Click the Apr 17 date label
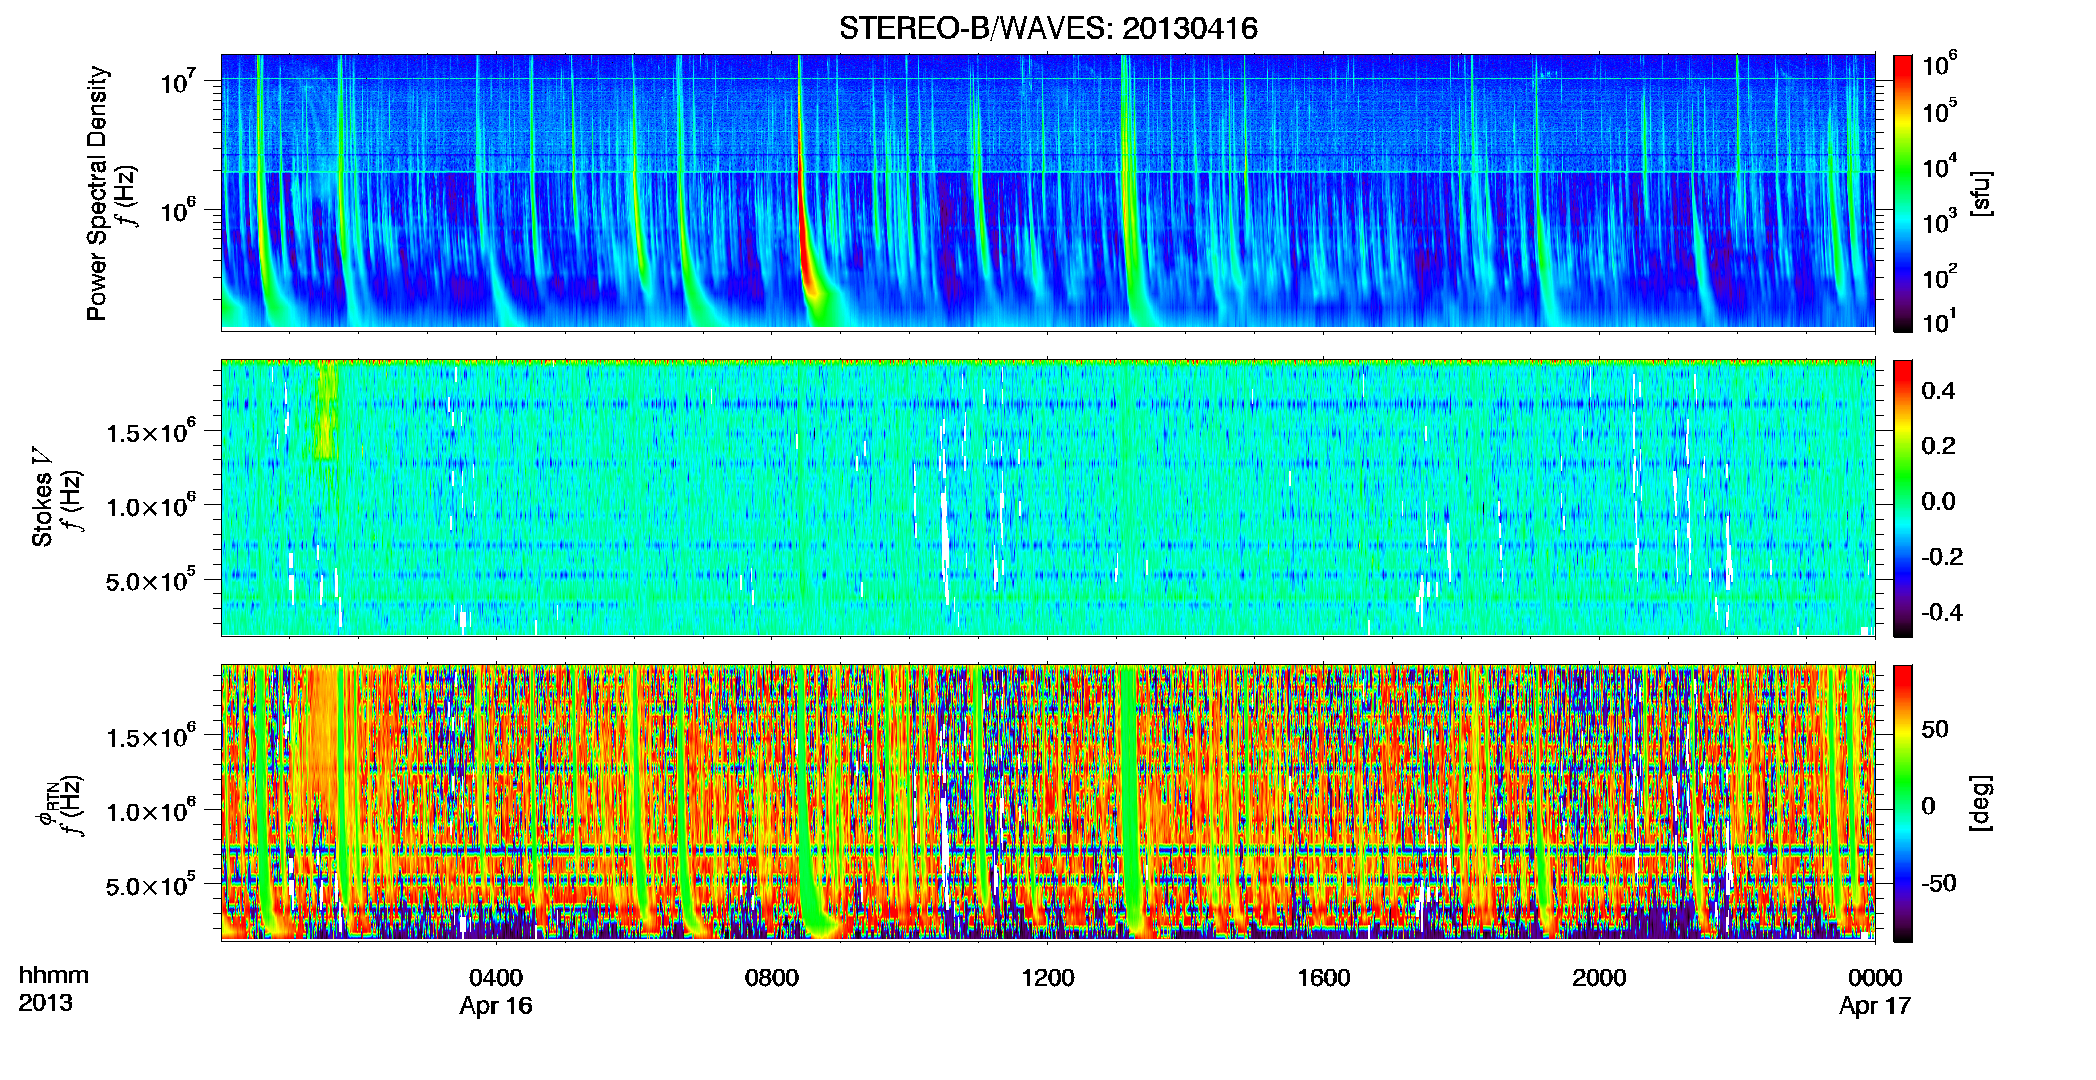This screenshot has height=1080, width=2096. pyautogui.click(x=1875, y=1006)
